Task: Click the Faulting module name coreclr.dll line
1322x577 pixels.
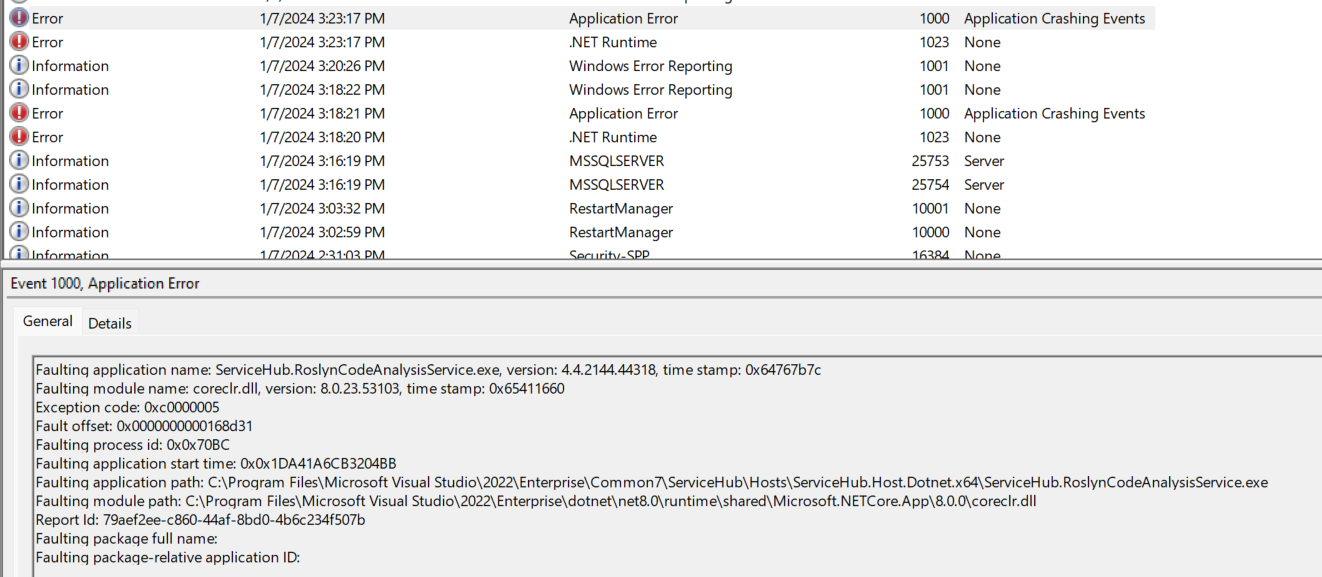Action: pos(300,389)
